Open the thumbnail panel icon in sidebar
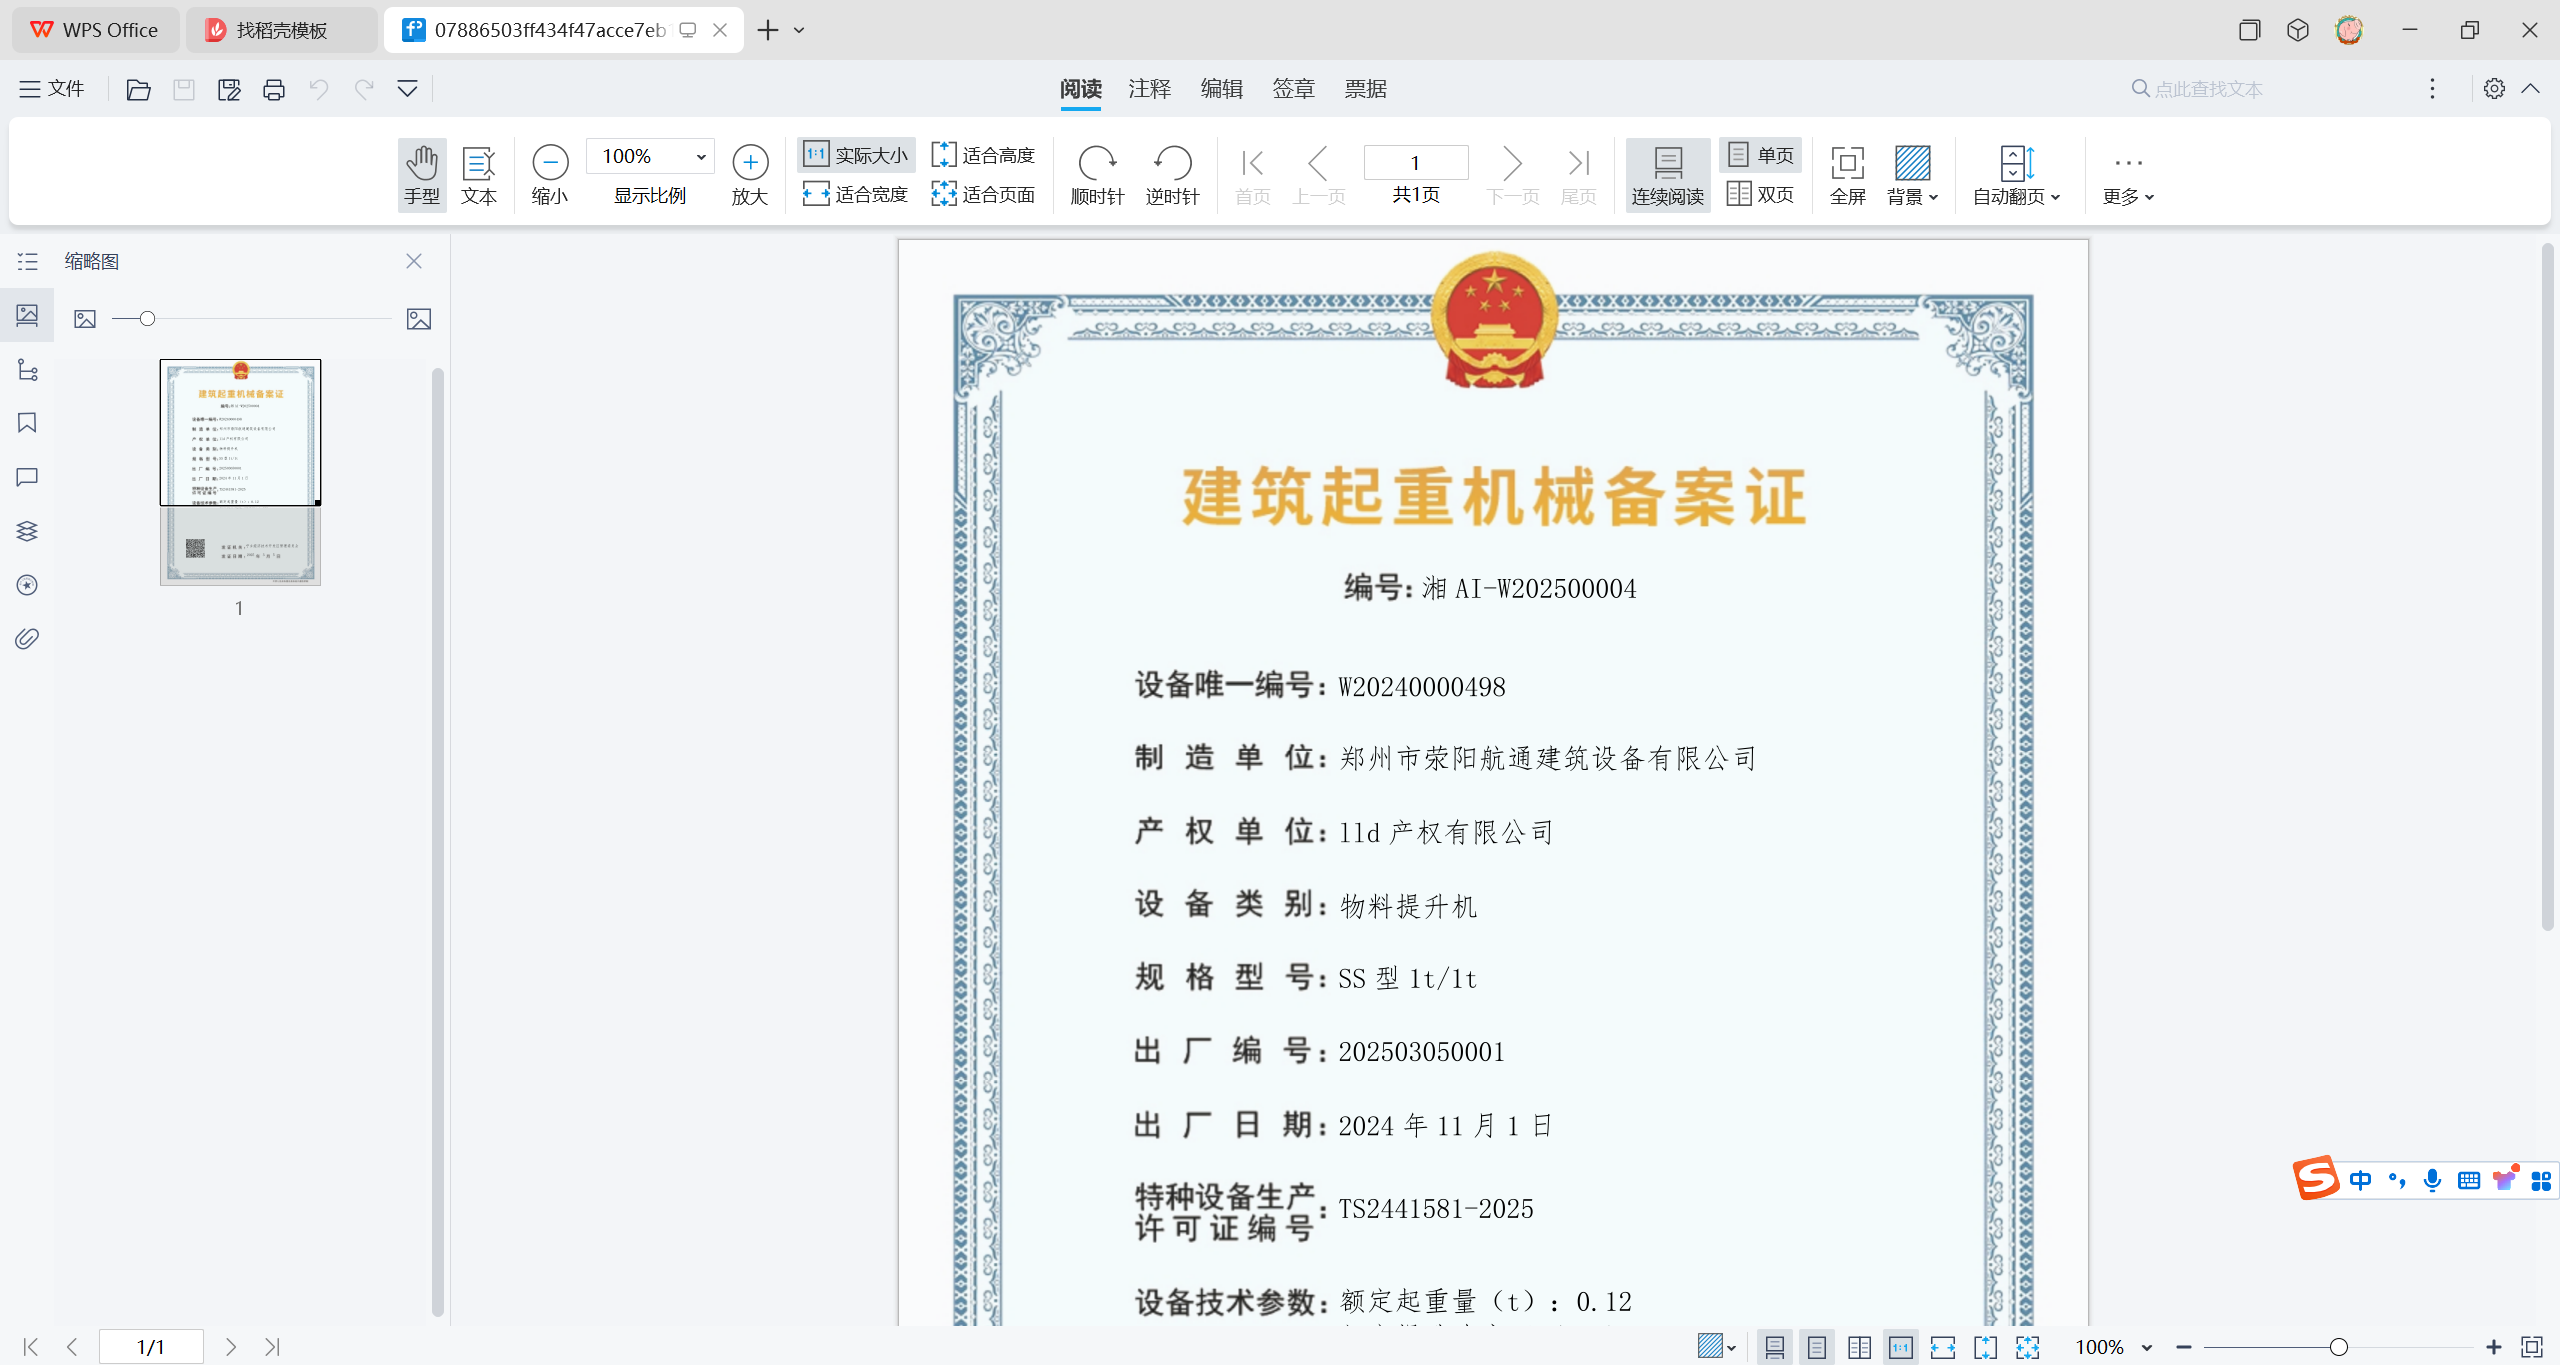 tap(27, 316)
